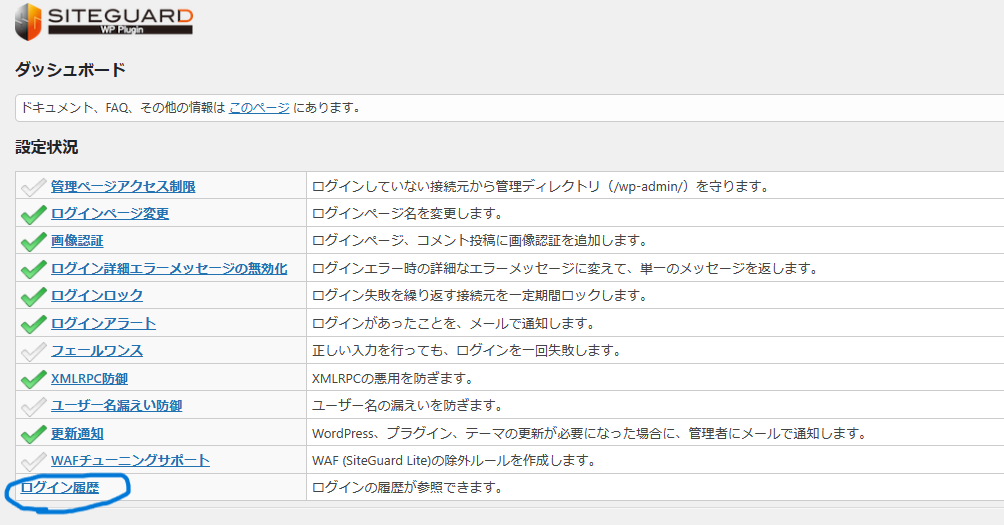Open WAFチューニングサポート link
The height and width of the screenshot is (525, 1004).
tap(130, 460)
